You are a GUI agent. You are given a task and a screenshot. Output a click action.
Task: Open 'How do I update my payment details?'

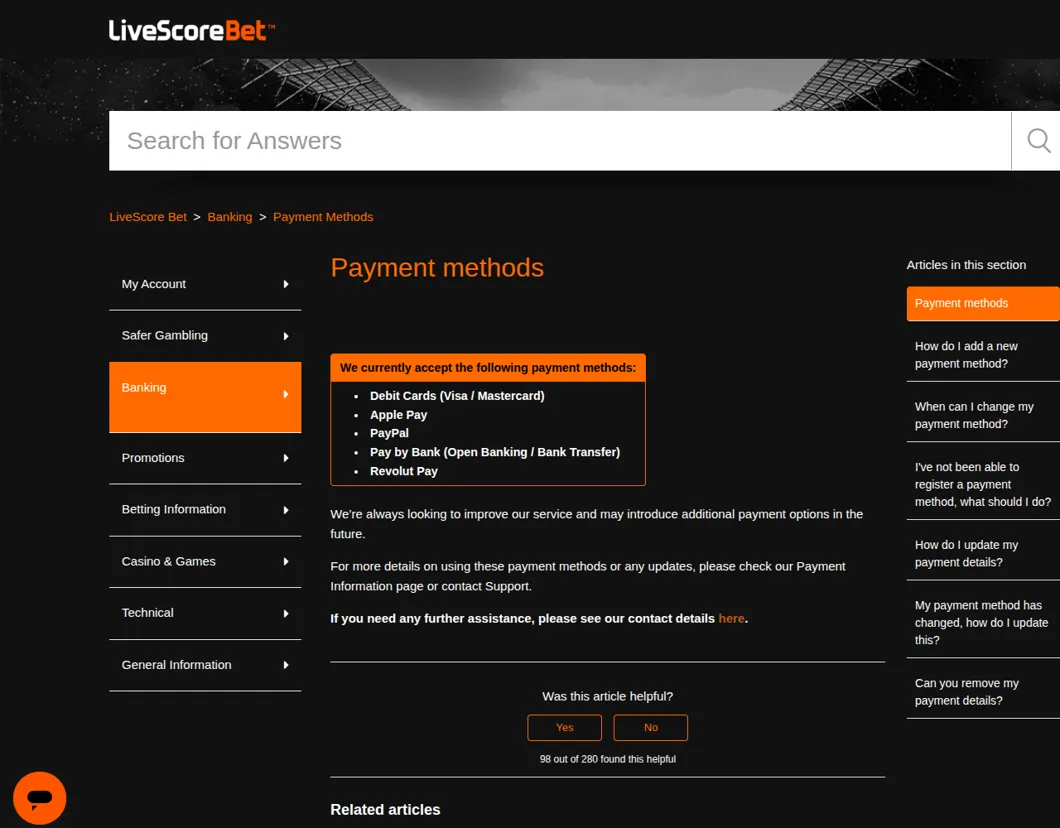click(983, 554)
